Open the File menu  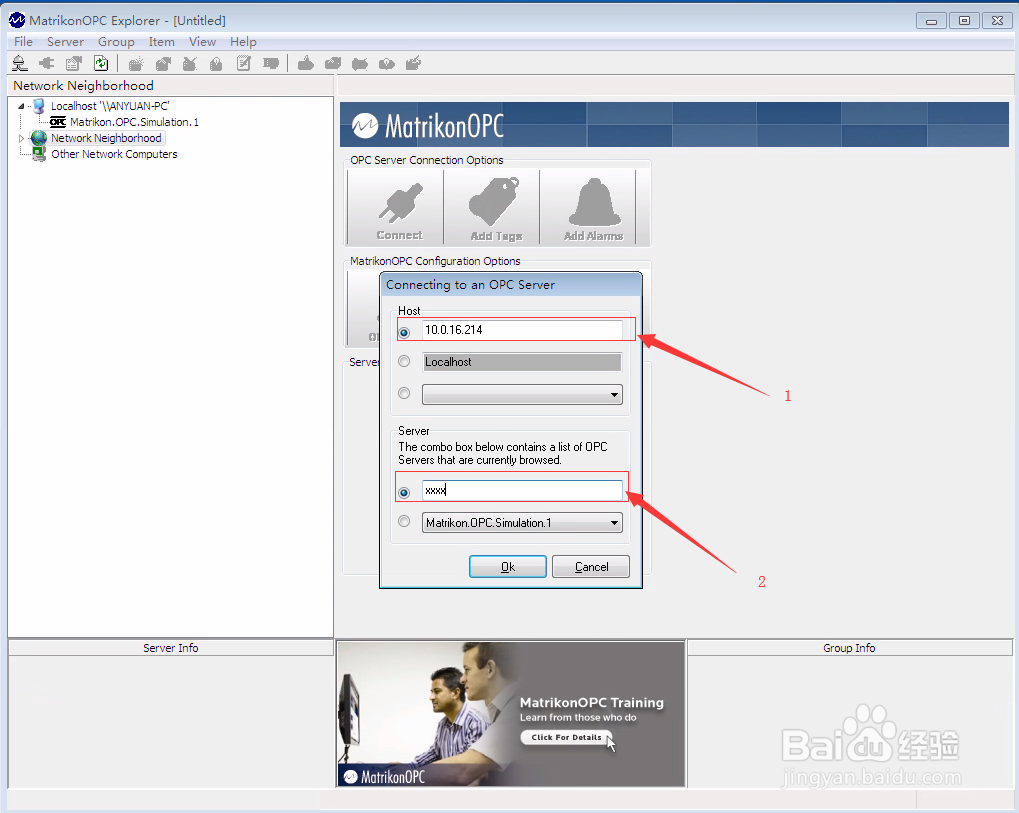click(23, 42)
